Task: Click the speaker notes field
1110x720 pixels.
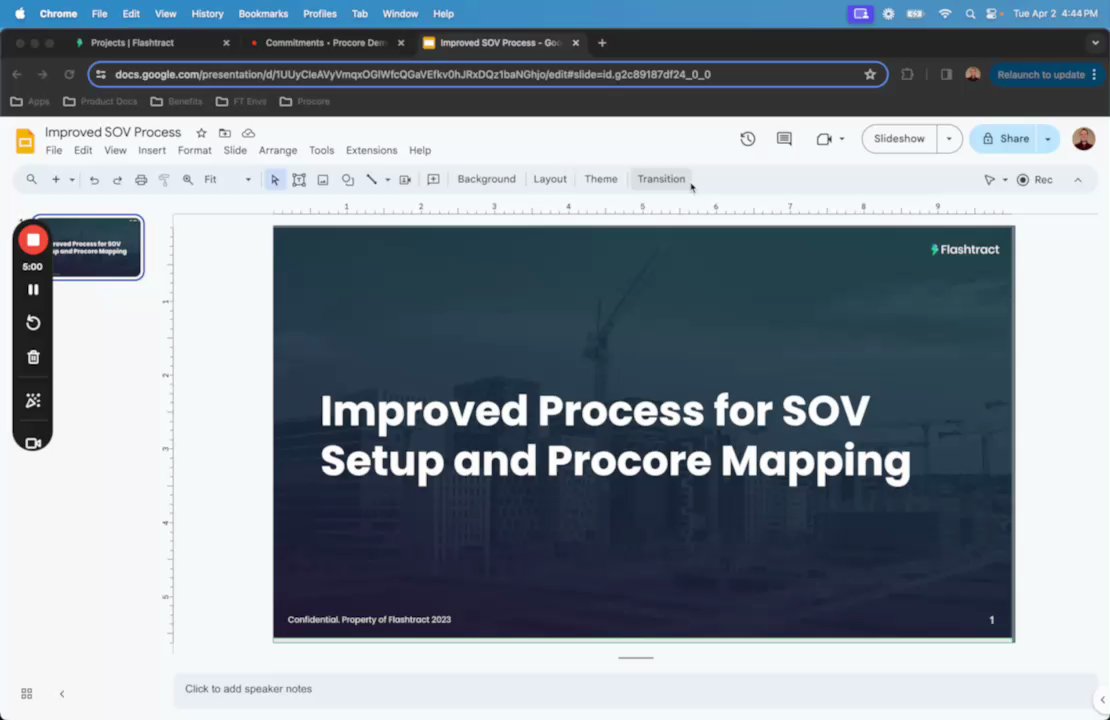Action: click(x=634, y=689)
